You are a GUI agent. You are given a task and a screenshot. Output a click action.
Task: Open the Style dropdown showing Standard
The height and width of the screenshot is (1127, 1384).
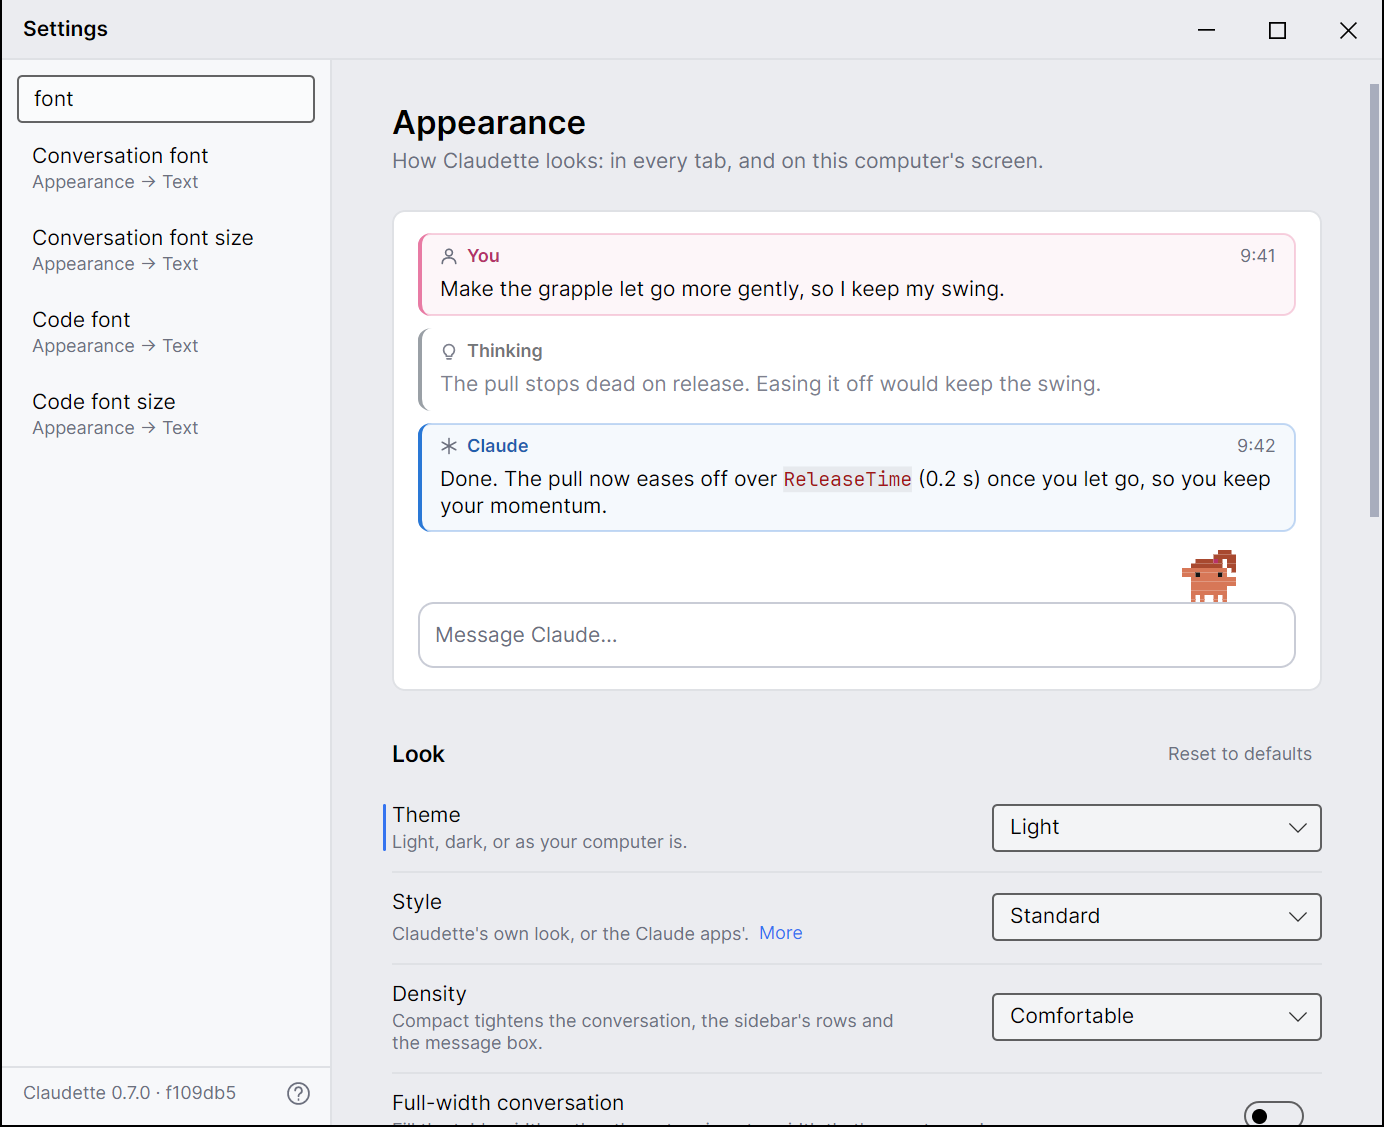point(1157,917)
